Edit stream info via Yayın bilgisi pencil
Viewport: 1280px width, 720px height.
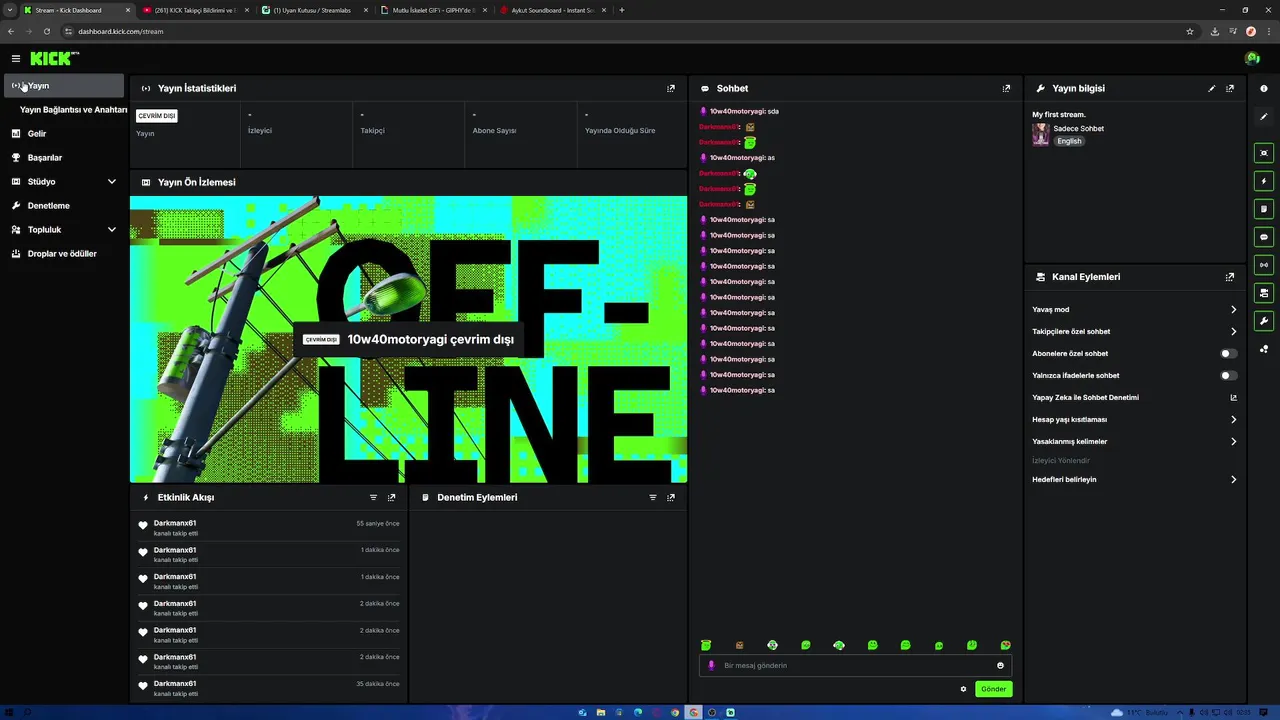tap(1212, 88)
